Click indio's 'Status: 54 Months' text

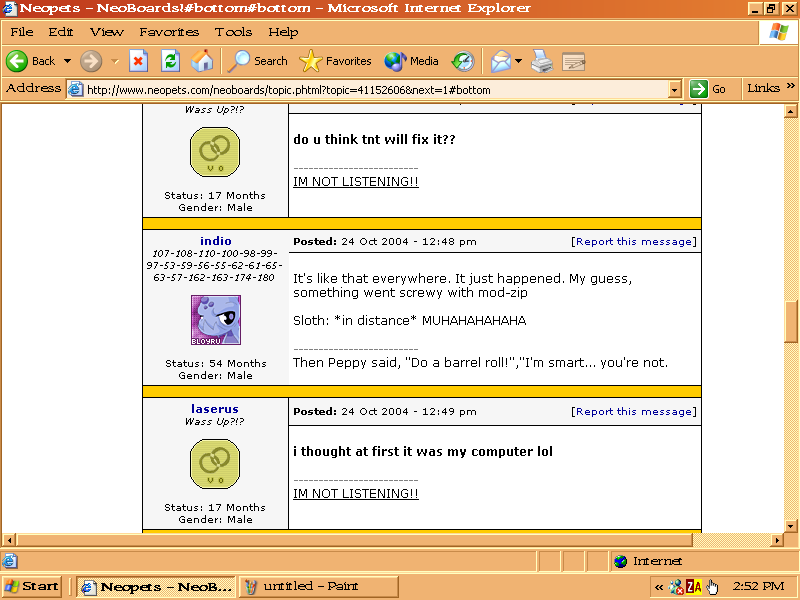tap(216, 363)
